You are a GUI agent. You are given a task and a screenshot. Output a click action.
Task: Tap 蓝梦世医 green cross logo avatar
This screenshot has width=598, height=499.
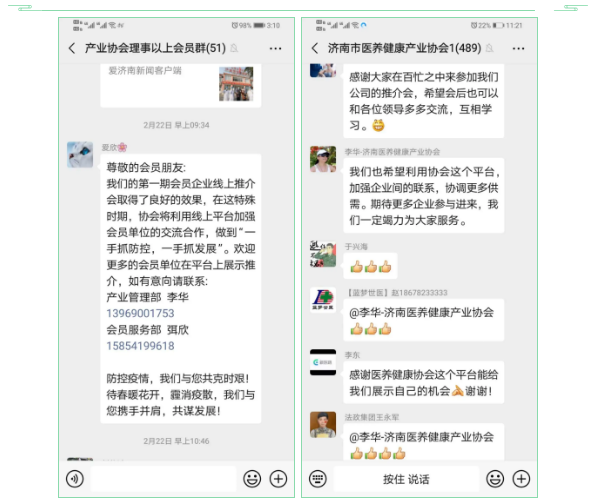click(323, 300)
